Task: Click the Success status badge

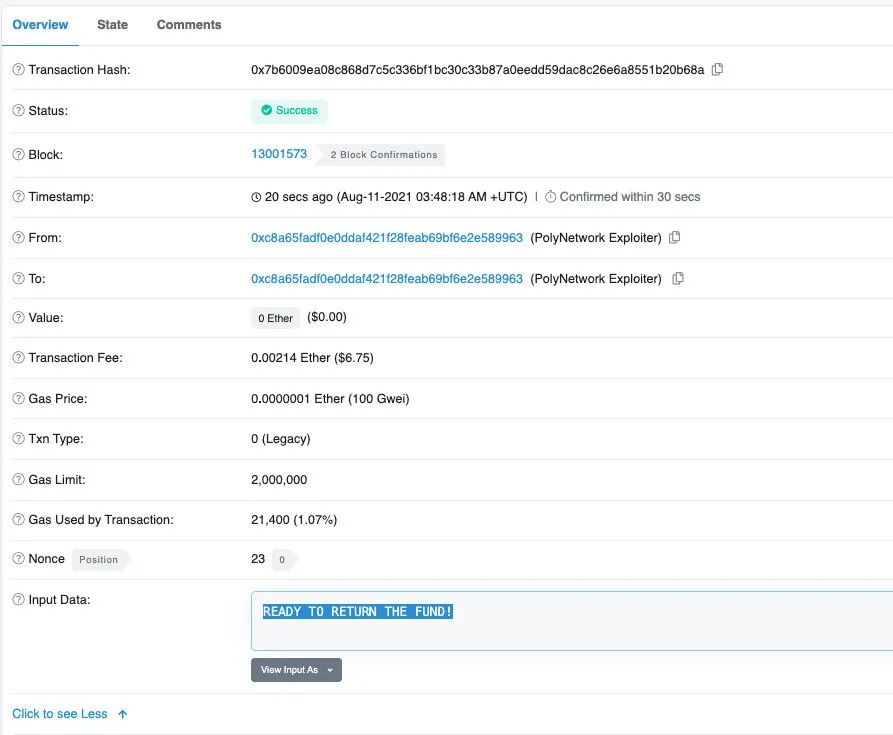Action: (x=289, y=110)
